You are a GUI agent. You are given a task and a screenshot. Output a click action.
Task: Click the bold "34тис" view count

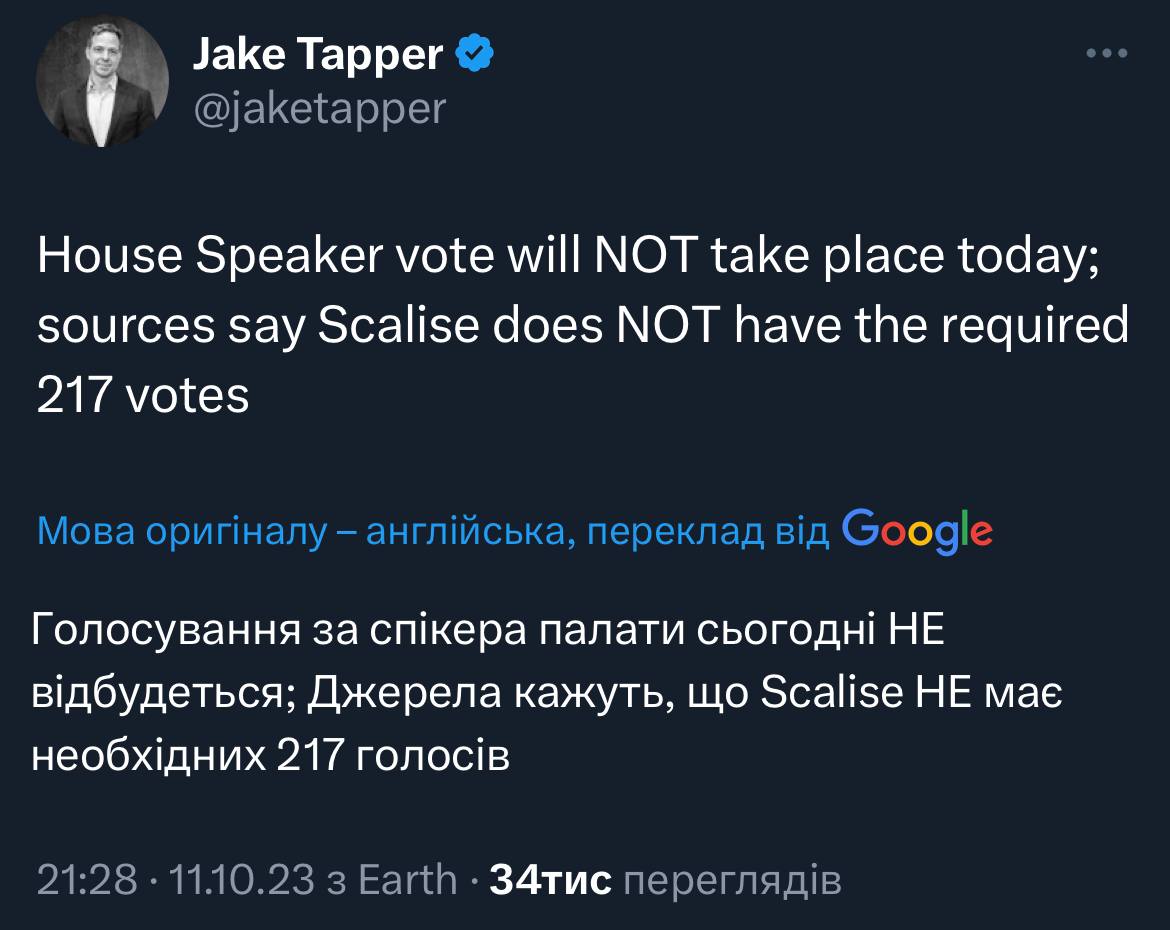tap(552, 880)
